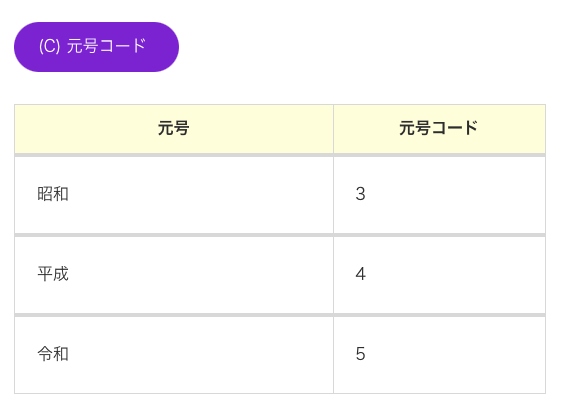563x417 pixels.
Task: Click the 昭和 text in first row
Action: click(x=53, y=194)
